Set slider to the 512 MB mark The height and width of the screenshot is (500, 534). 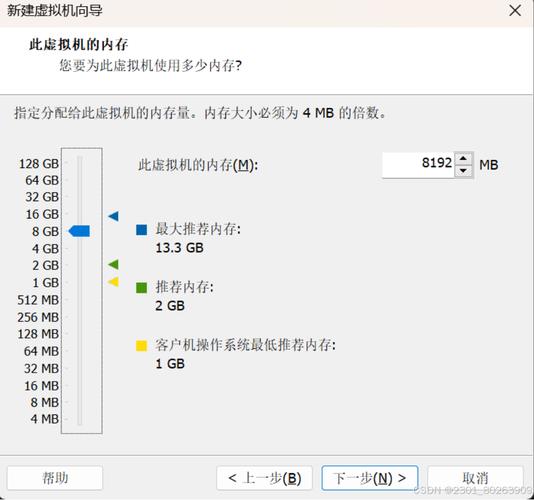pos(80,300)
